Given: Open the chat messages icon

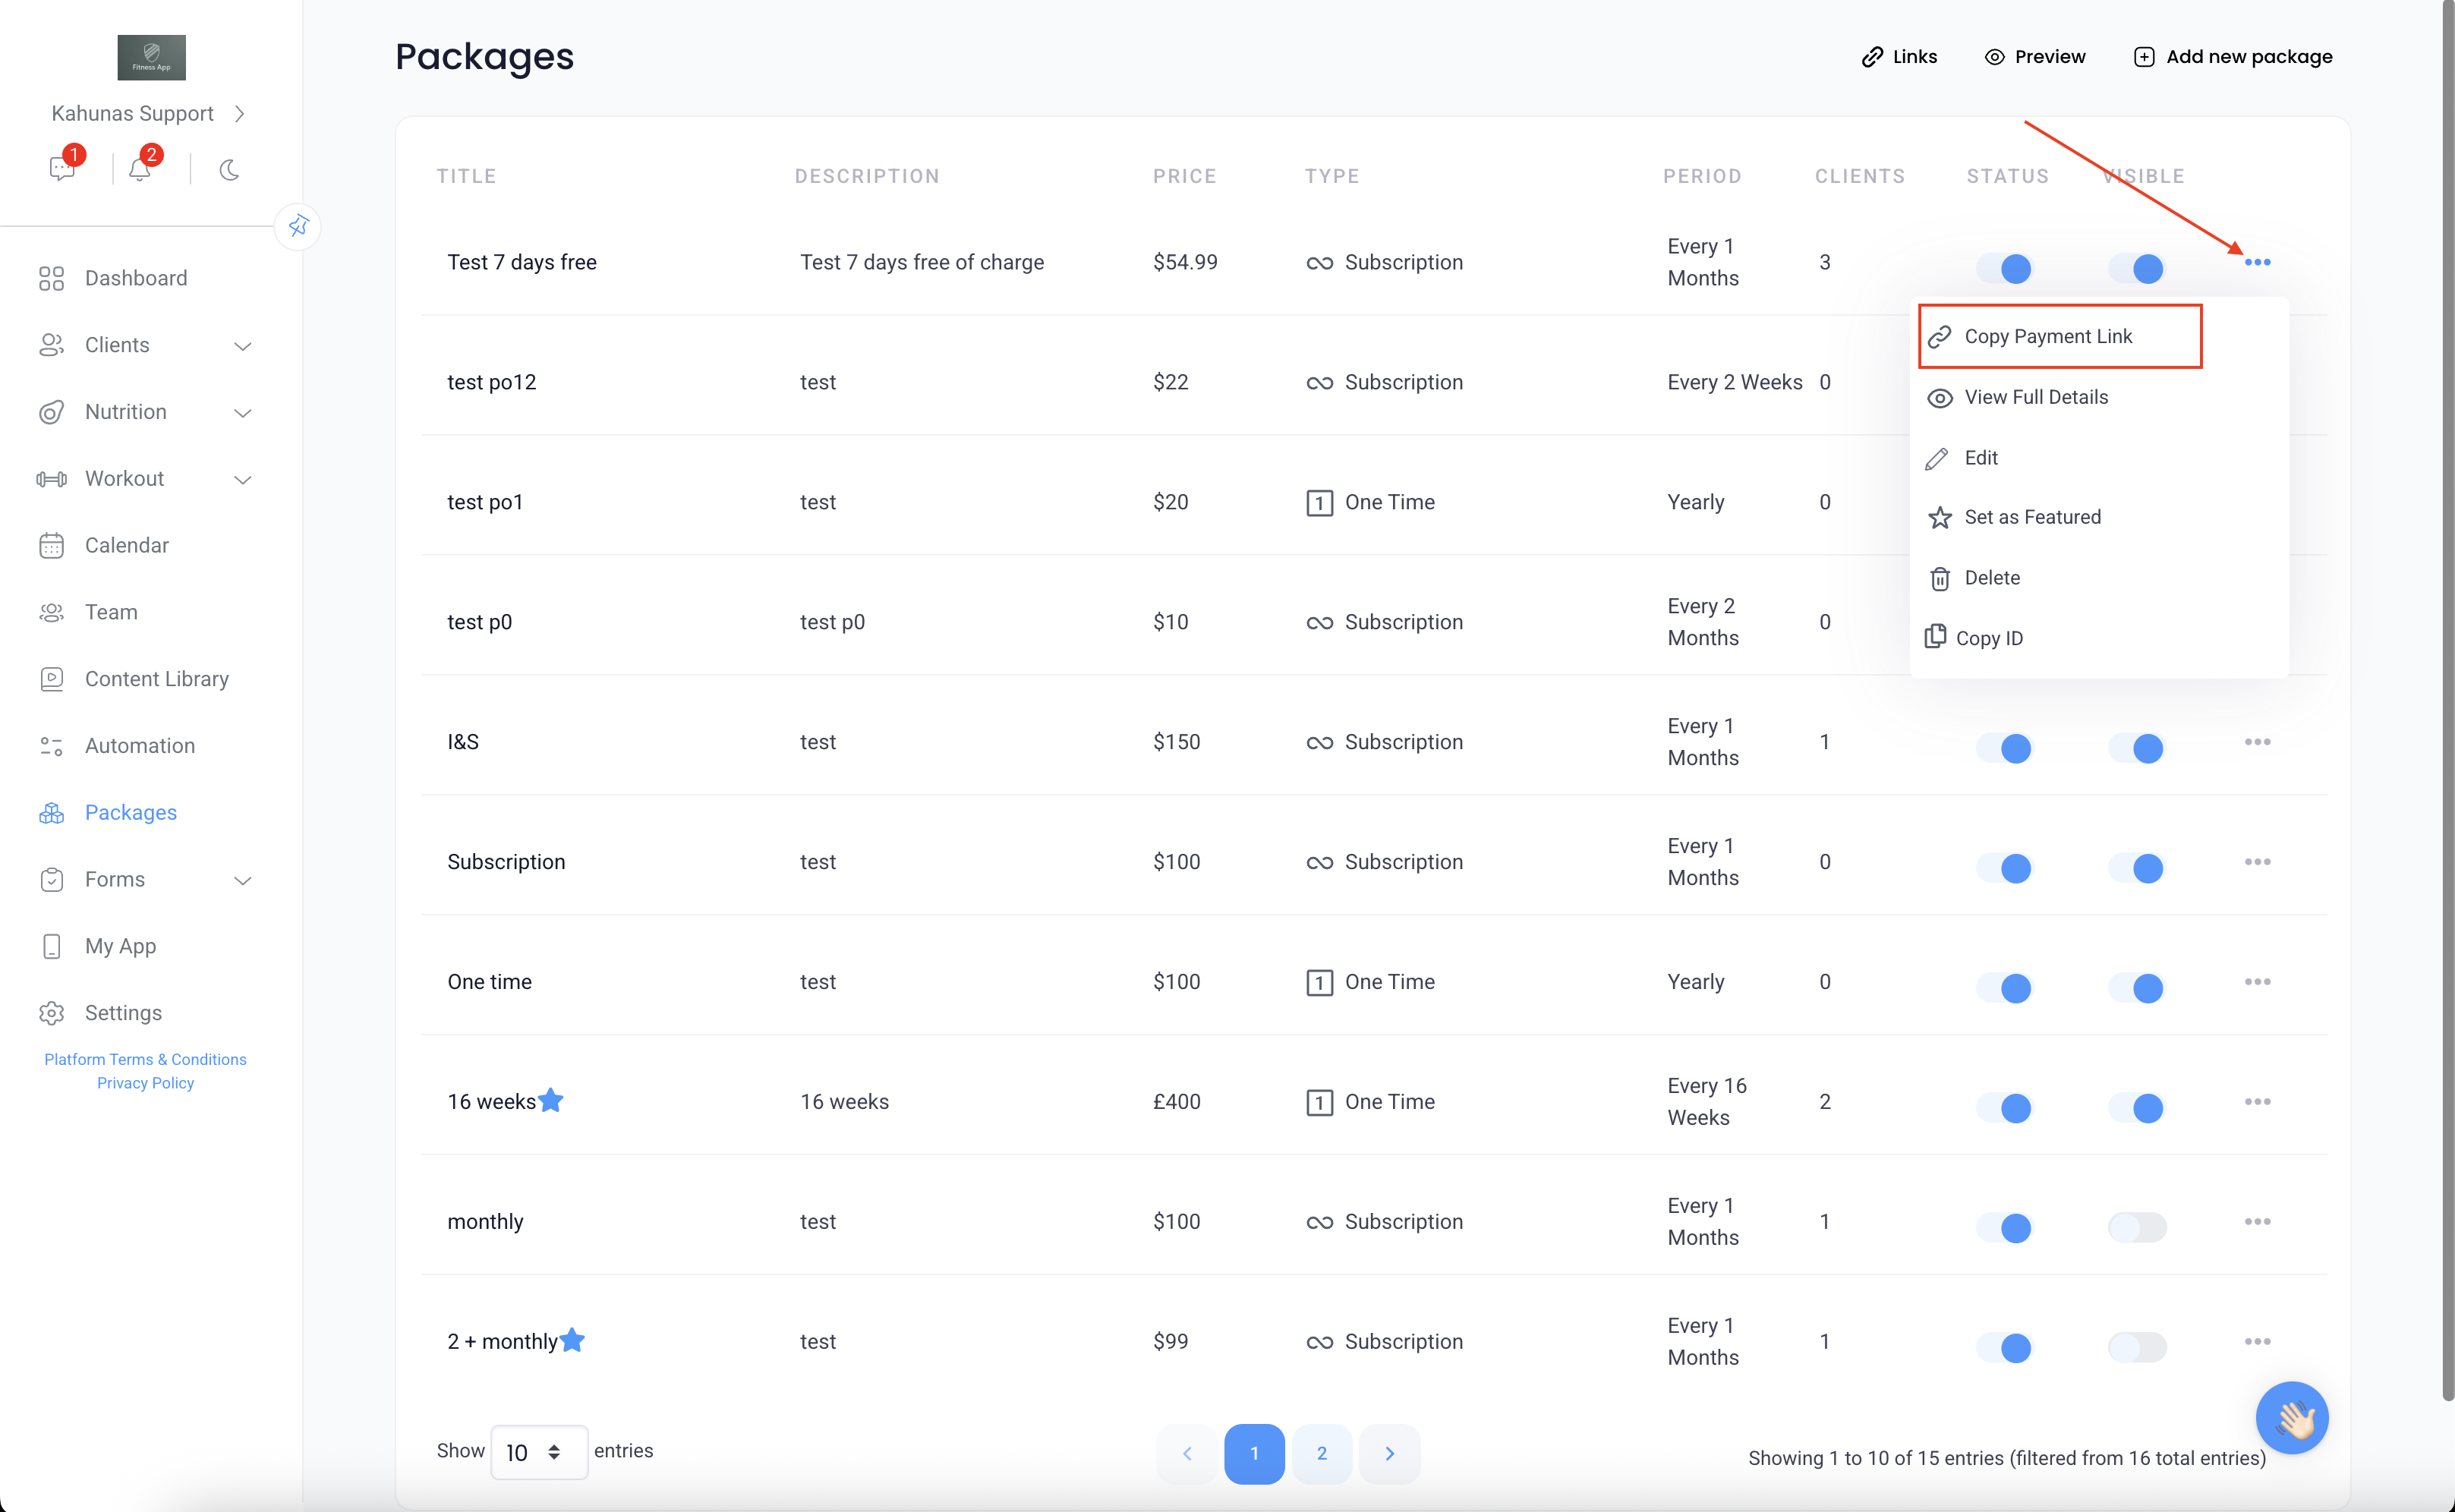Looking at the screenshot, I should [62, 169].
